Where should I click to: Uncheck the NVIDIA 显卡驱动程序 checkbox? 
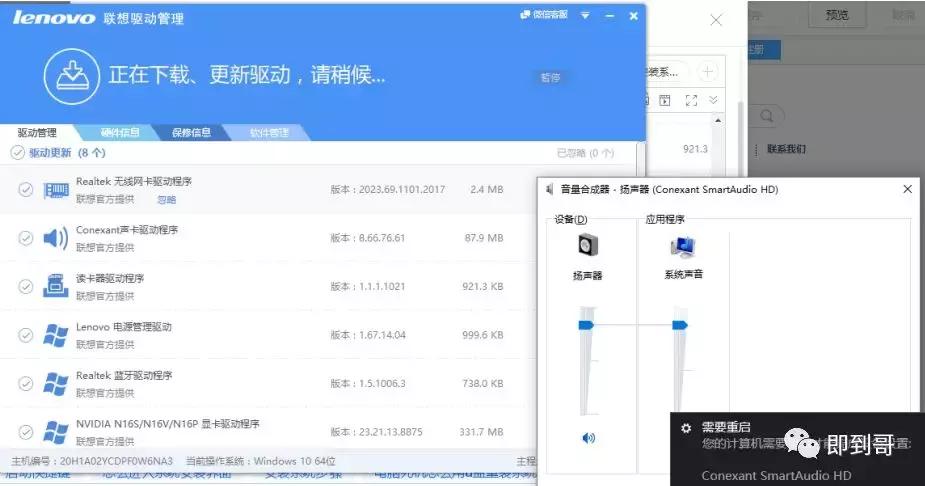click(x=25, y=432)
